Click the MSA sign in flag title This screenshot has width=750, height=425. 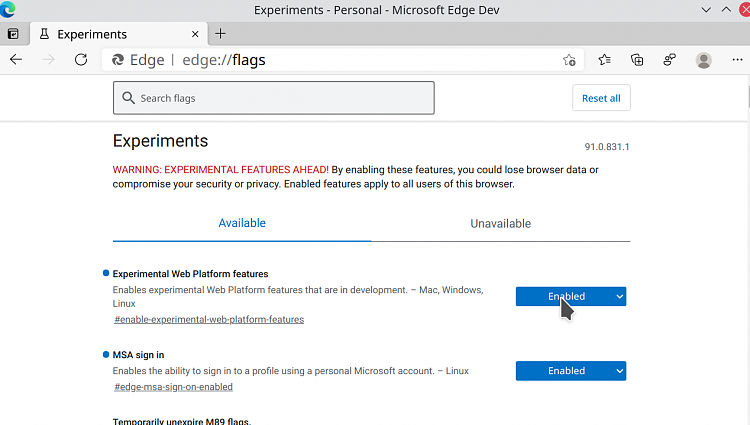click(x=138, y=355)
